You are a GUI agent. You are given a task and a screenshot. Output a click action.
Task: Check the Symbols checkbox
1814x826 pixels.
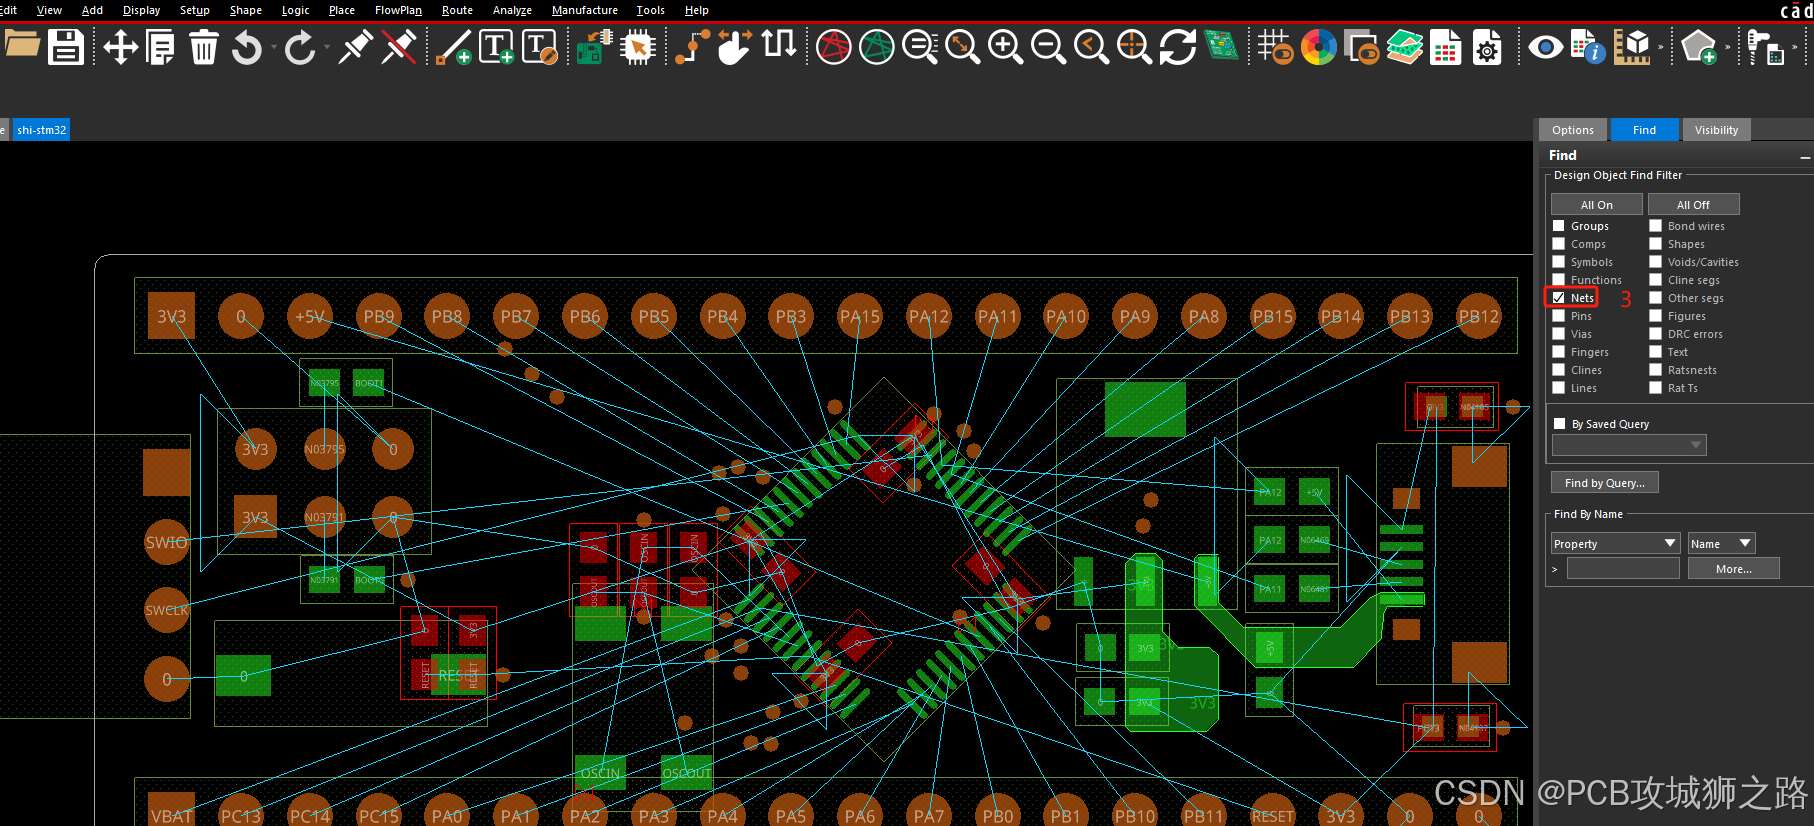pos(1558,262)
